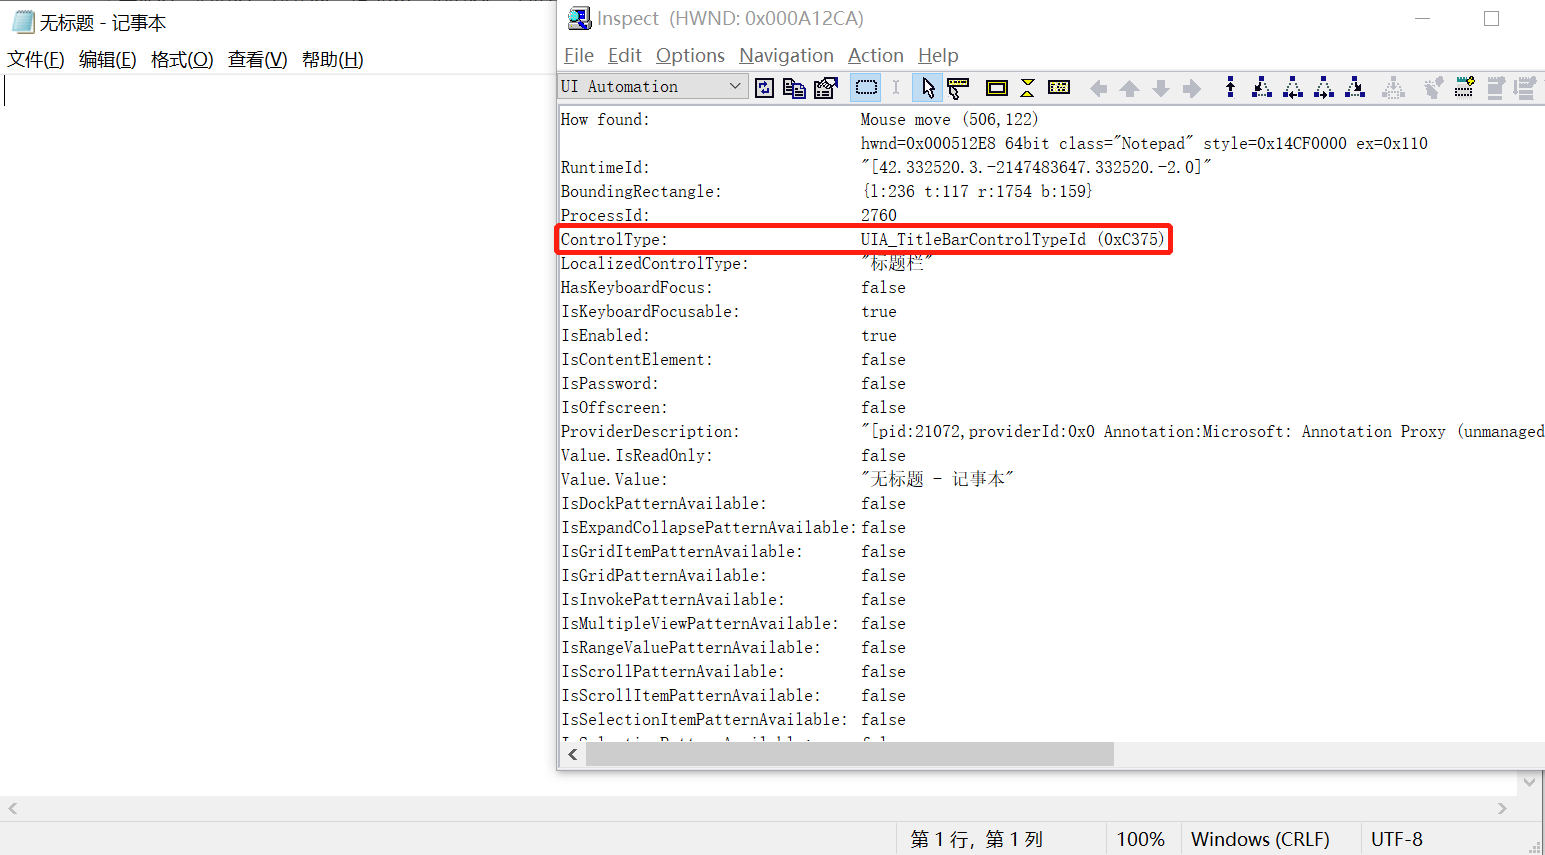Navigate to next sibling tree icon
This screenshot has height=855, width=1545.
click(x=1324, y=88)
